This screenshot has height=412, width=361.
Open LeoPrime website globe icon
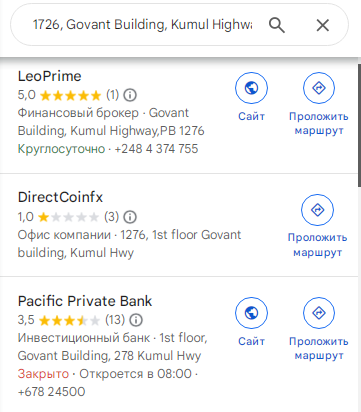(251, 88)
